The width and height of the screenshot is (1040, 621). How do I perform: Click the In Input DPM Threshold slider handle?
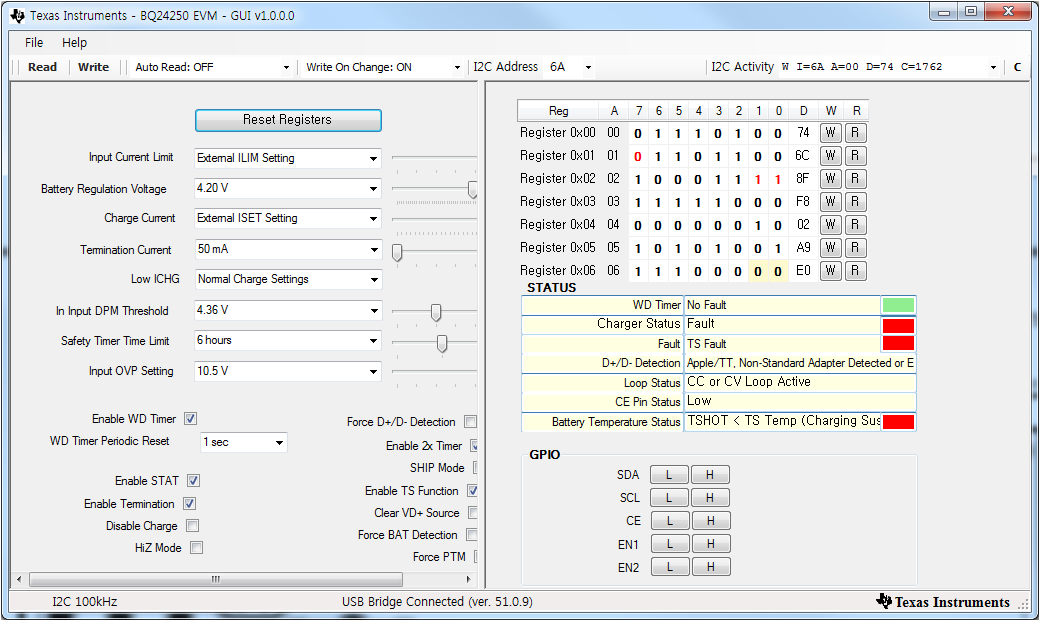coord(436,312)
